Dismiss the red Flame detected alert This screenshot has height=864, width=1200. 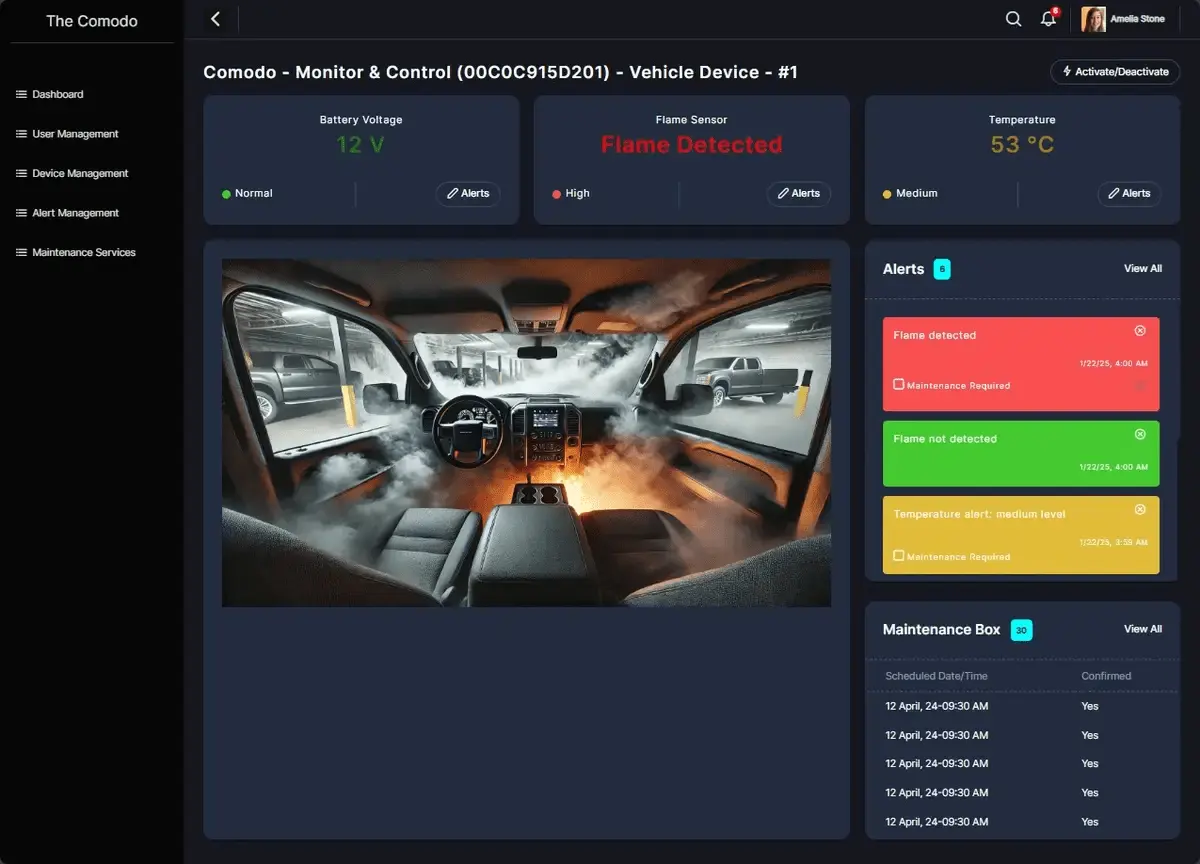(1140, 331)
